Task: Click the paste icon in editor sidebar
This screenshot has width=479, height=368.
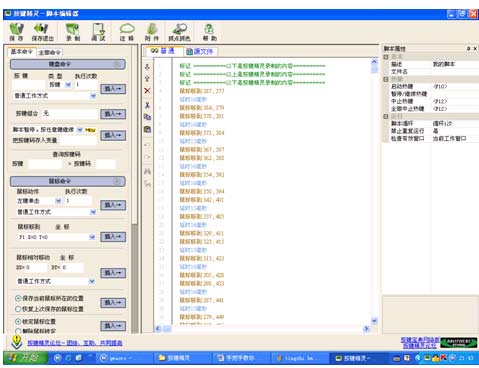Action: 147,129
